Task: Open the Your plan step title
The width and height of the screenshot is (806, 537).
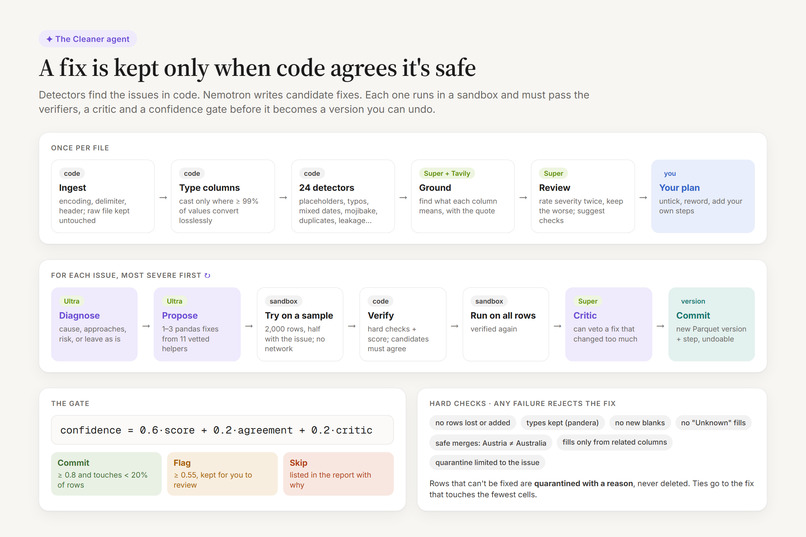Action: pyautogui.click(x=680, y=188)
